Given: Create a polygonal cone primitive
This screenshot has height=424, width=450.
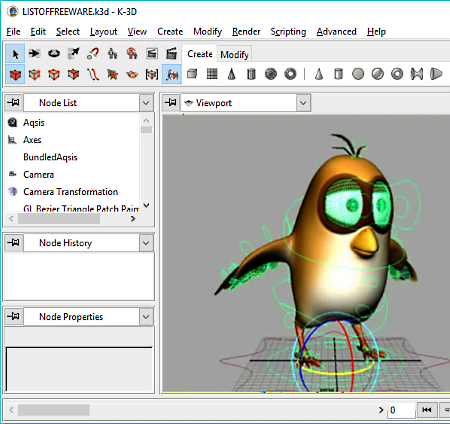Looking at the screenshot, I should click(x=232, y=74).
